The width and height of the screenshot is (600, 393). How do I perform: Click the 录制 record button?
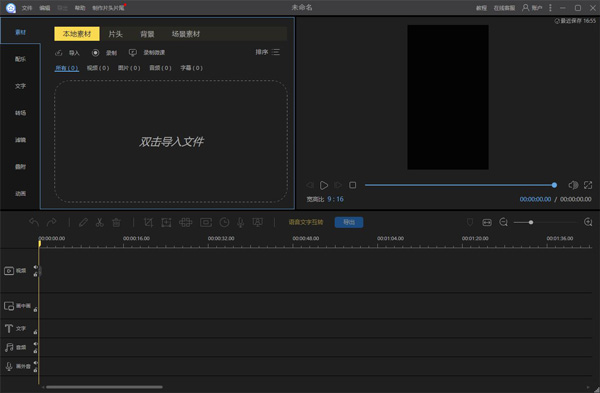pyautogui.click(x=104, y=52)
